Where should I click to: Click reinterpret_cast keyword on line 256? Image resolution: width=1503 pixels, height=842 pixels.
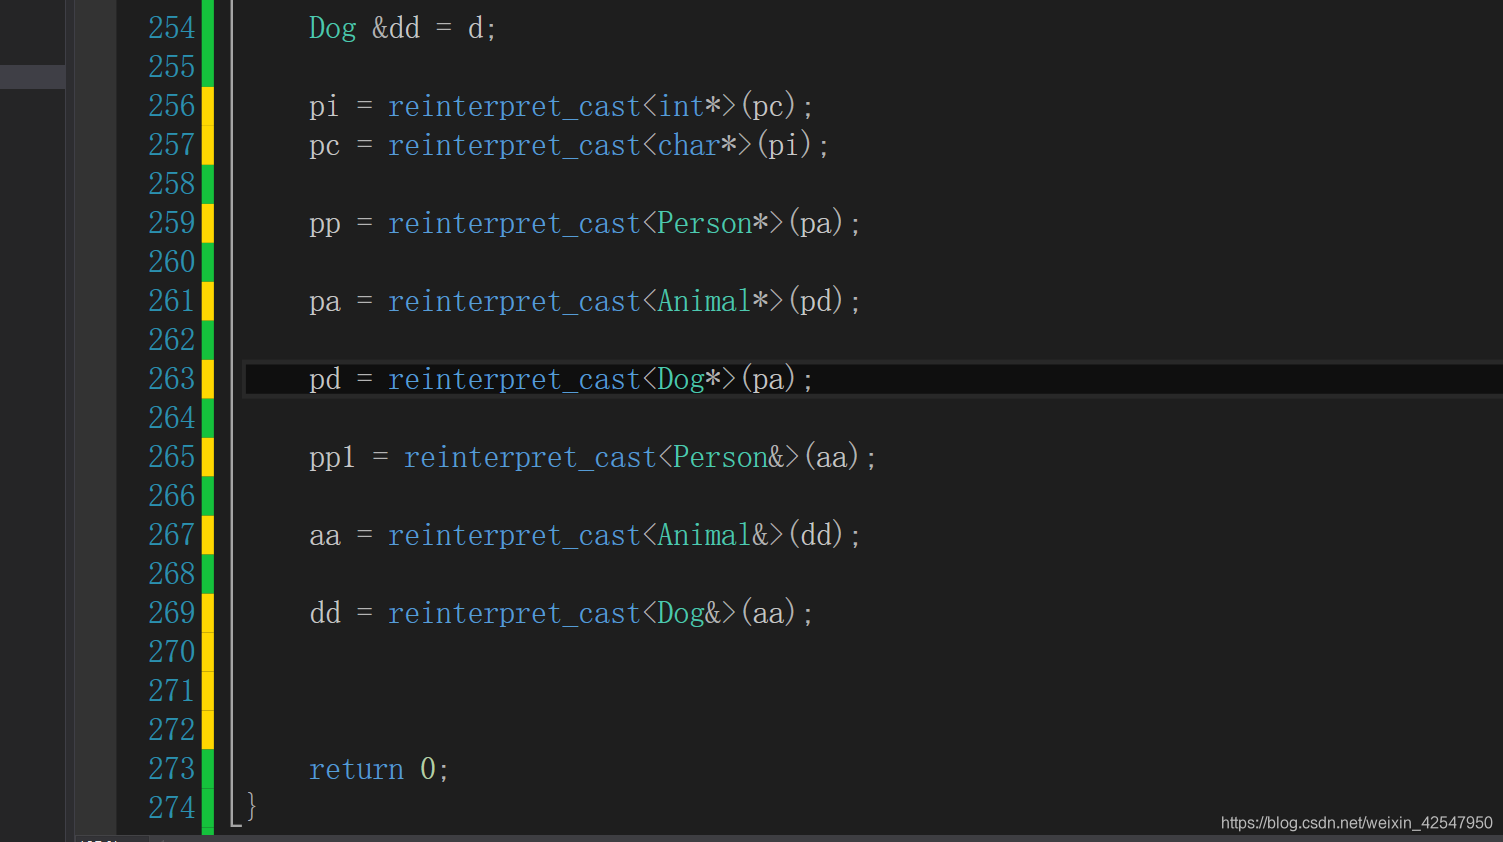coord(514,107)
